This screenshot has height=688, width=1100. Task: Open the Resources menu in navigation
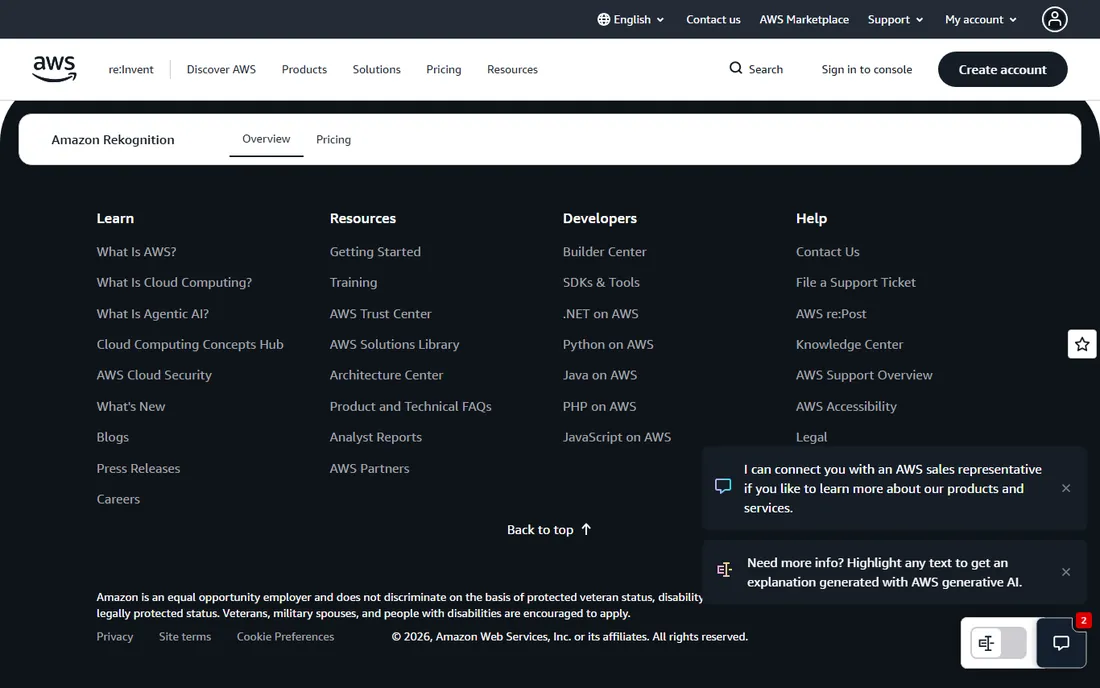pyautogui.click(x=512, y=69)
